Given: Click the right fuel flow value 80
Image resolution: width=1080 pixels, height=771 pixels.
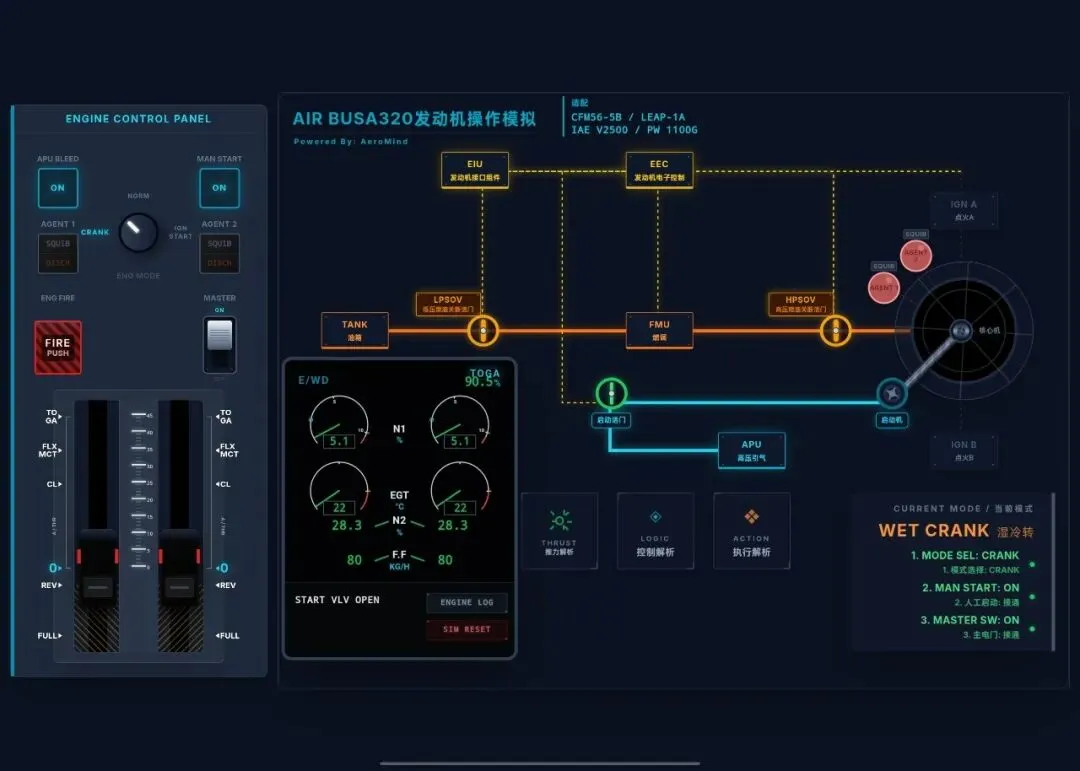Looking at the screenshot, I should tap(446, 560).
